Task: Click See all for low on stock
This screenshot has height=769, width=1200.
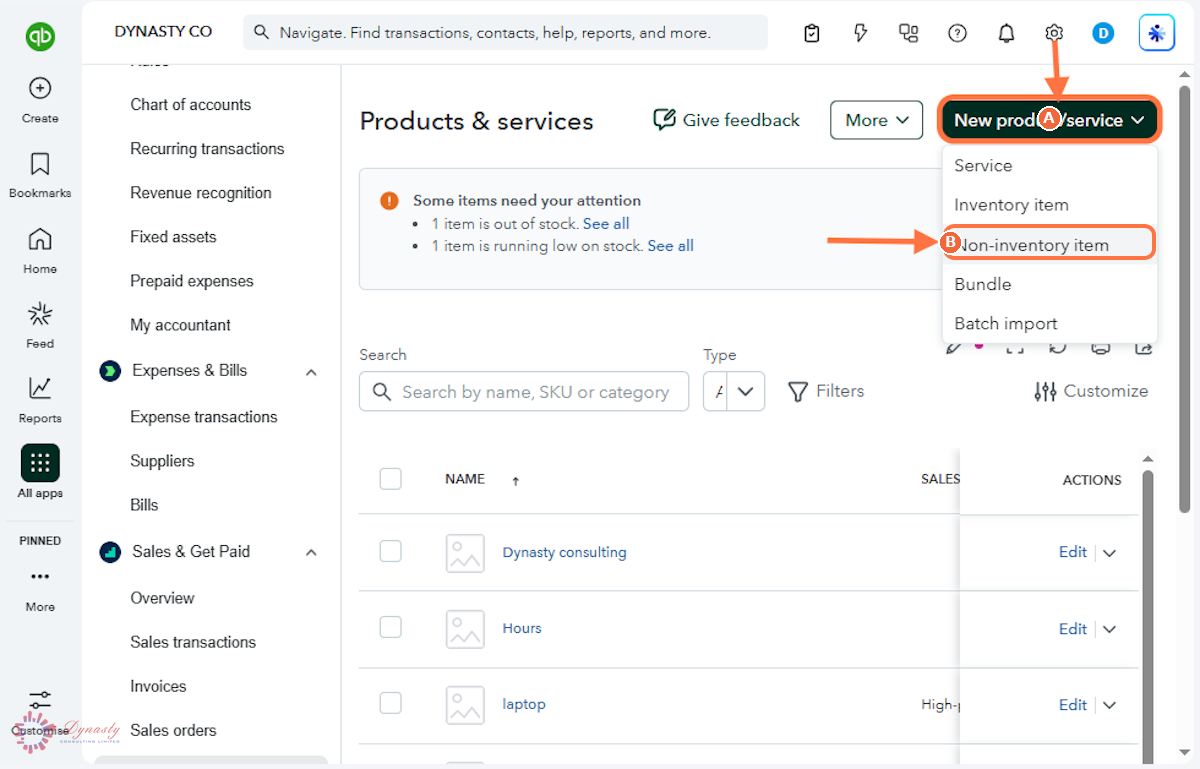Action: pyautogui.click(x=670, y=246)
